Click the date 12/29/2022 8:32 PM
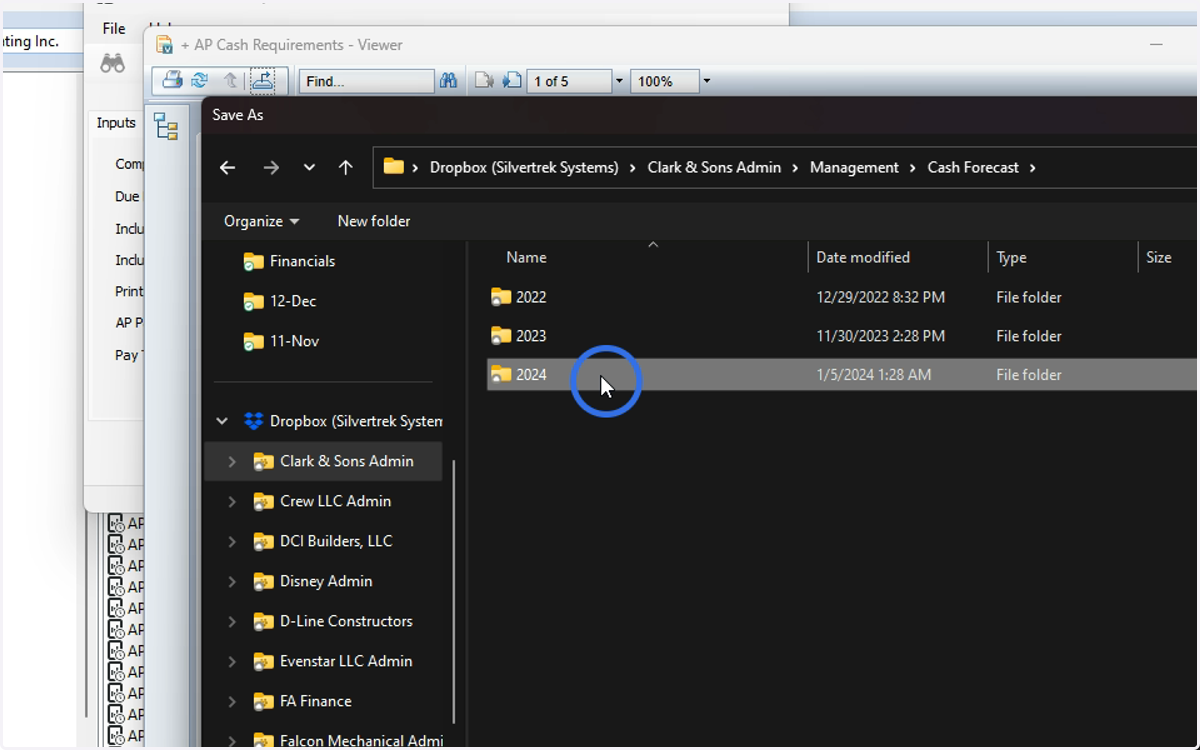This screenshot has width=1200, height=750. [880, 297]
